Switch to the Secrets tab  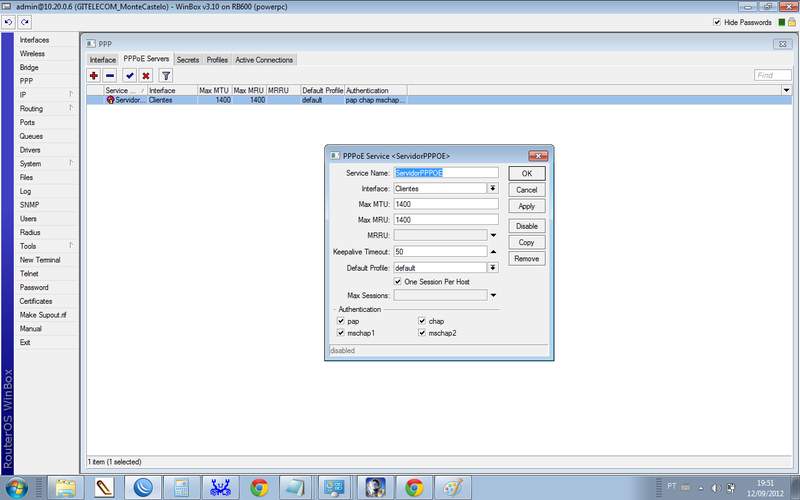pyautogui.click(x=188, y=60)
